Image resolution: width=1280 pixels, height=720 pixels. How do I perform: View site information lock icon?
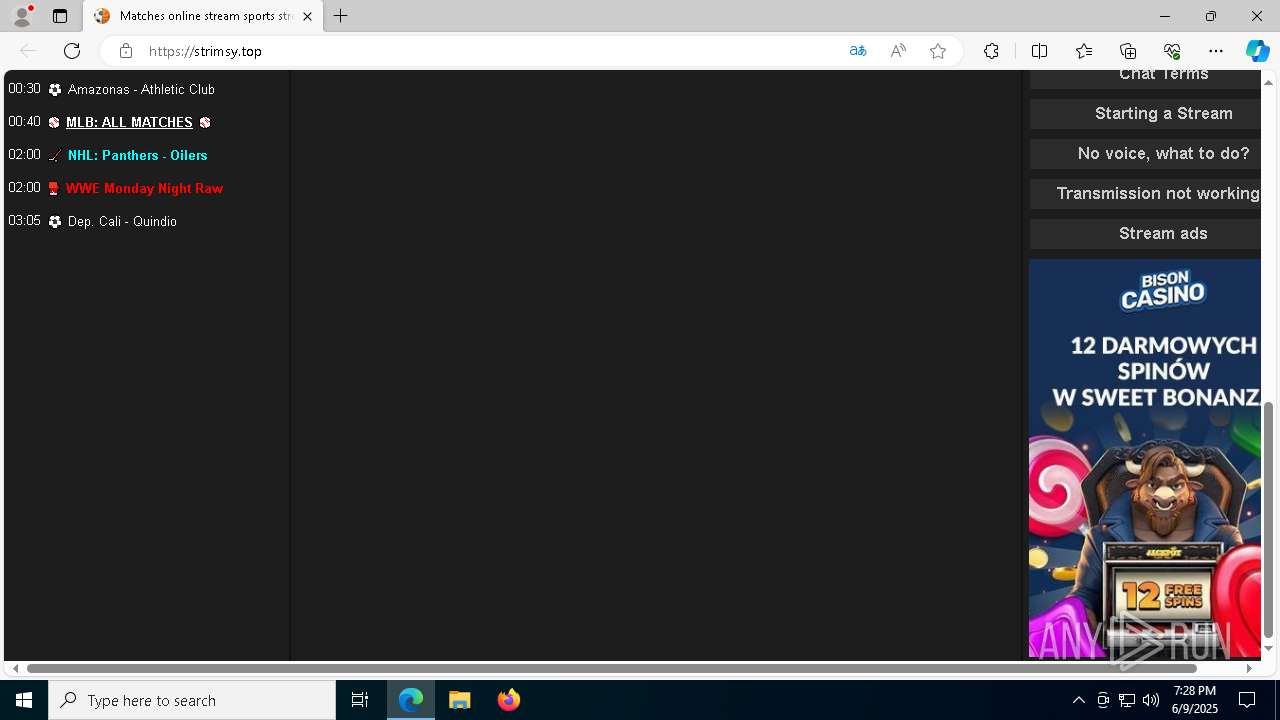click(125, 51)
